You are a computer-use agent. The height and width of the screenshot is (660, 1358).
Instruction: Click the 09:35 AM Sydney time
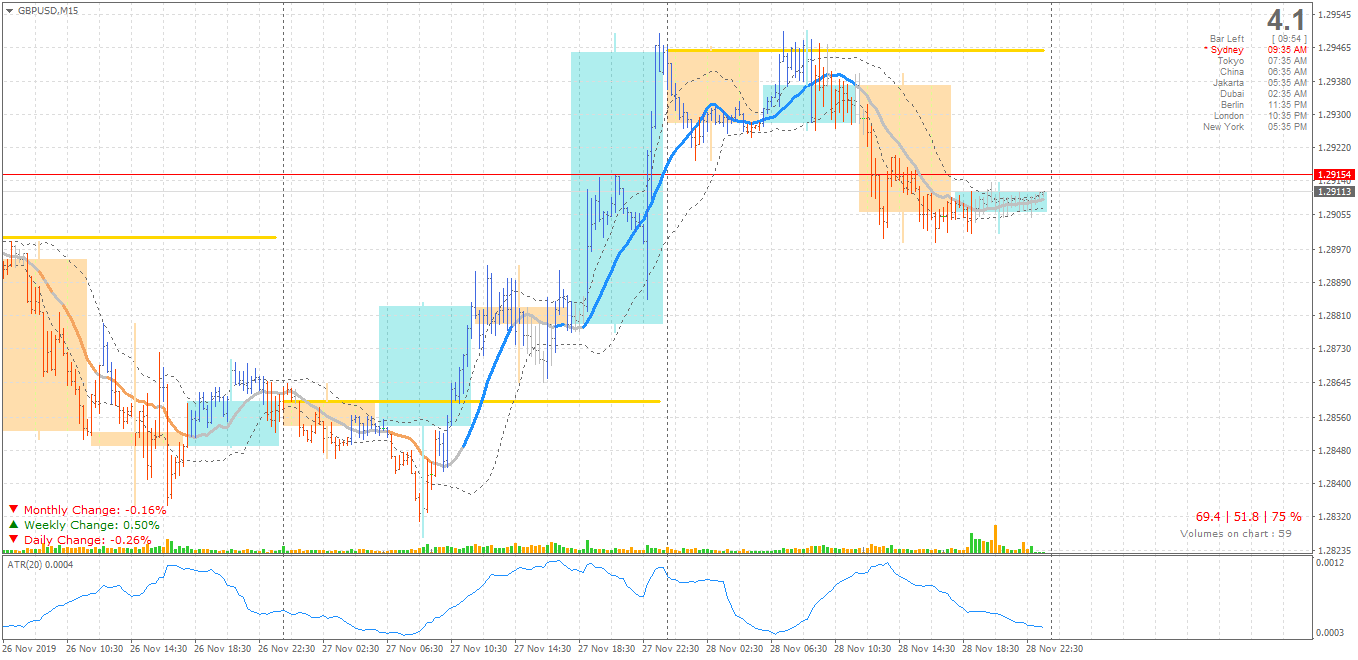[1287, 50]
